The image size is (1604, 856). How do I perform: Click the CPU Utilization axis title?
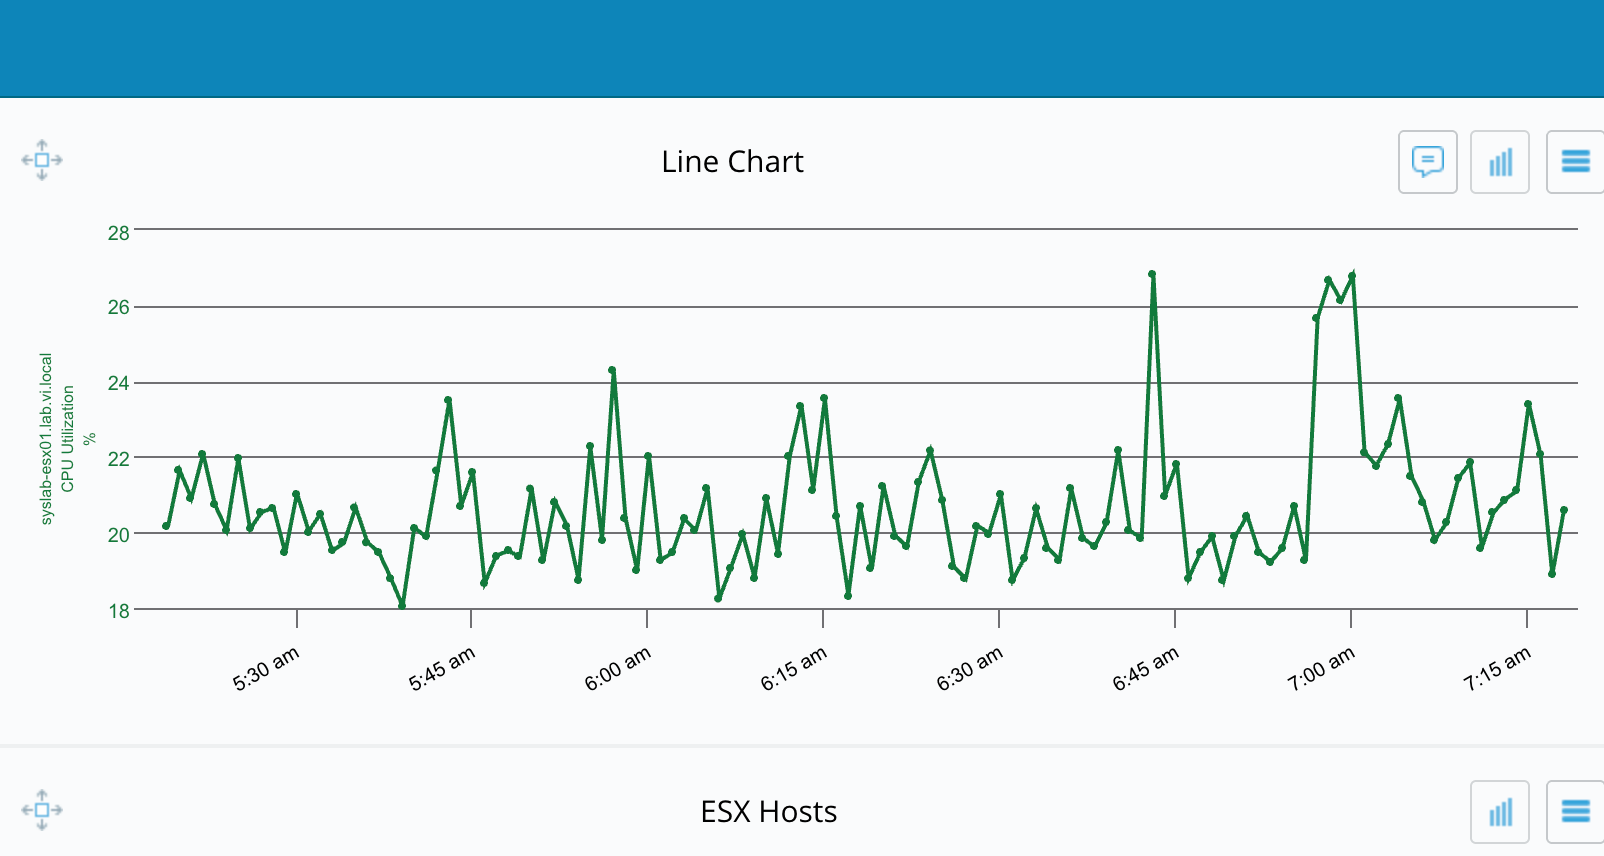click(68, 439)
